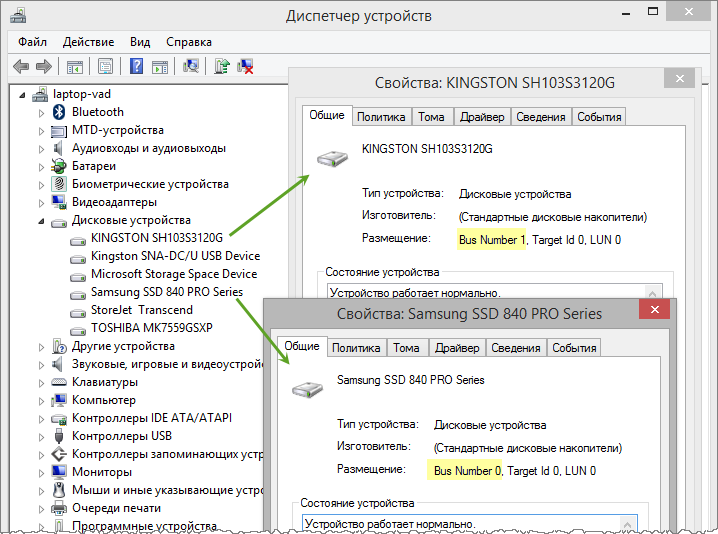Click the Back arrow toolbar icon

[21, 66]
